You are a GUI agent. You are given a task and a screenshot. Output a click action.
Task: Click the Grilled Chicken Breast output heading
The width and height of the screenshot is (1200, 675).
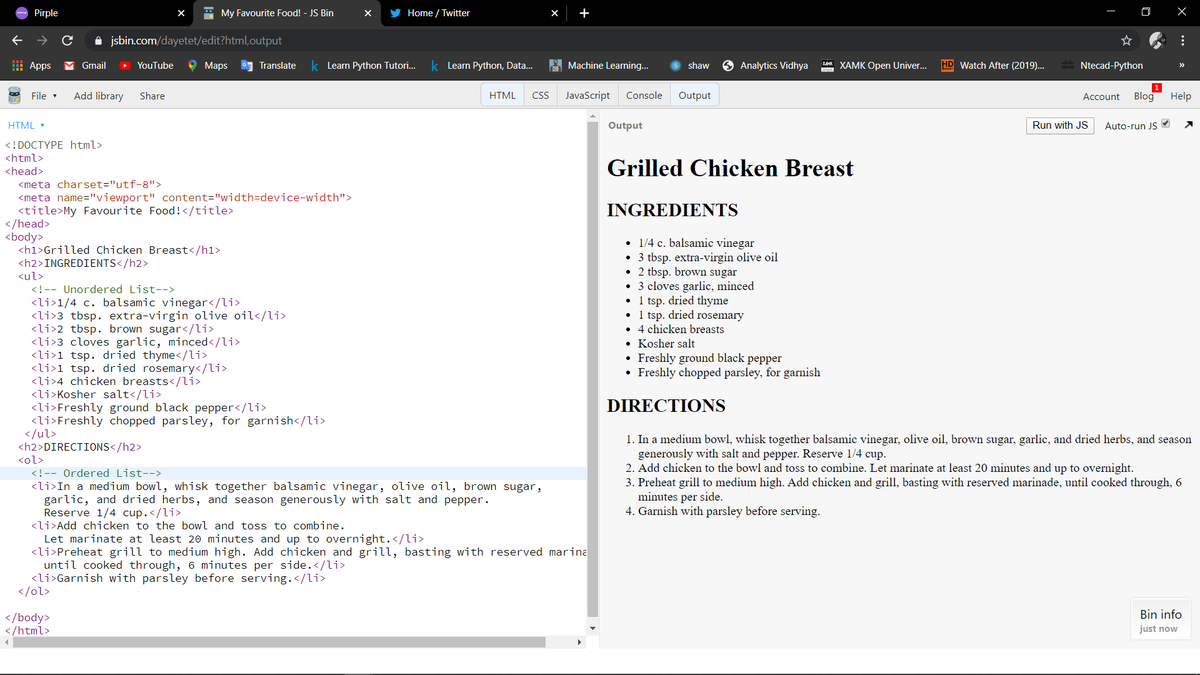pos(731,168)
